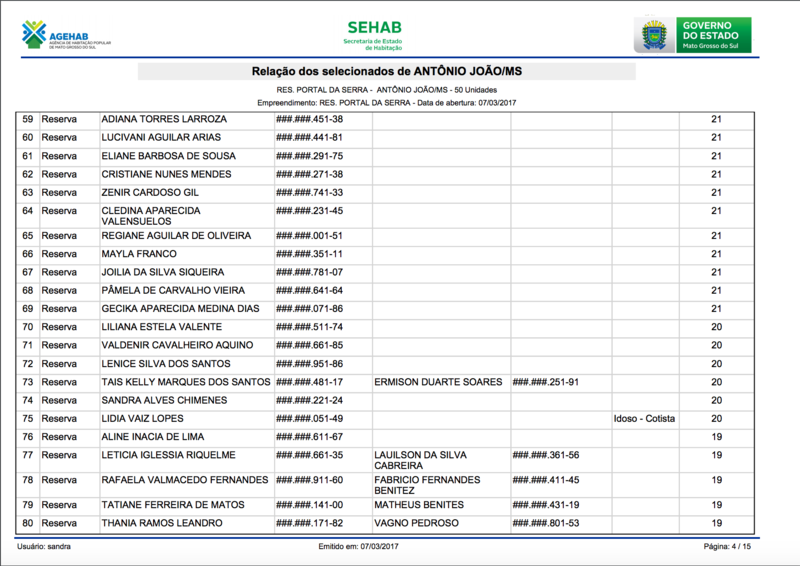The width and height of the screenshot is (800, 566).
Task: Select the 'Idoso - Cotista' cell
Action: click(x=644, y=419)
